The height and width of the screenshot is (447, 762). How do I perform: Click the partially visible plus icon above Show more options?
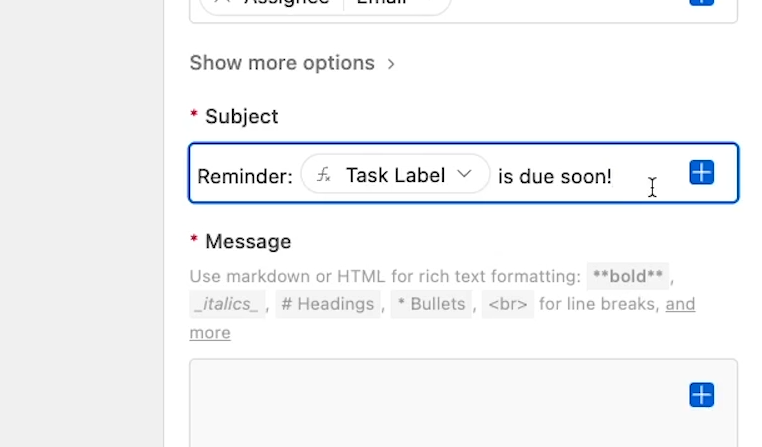pos(701,2)
